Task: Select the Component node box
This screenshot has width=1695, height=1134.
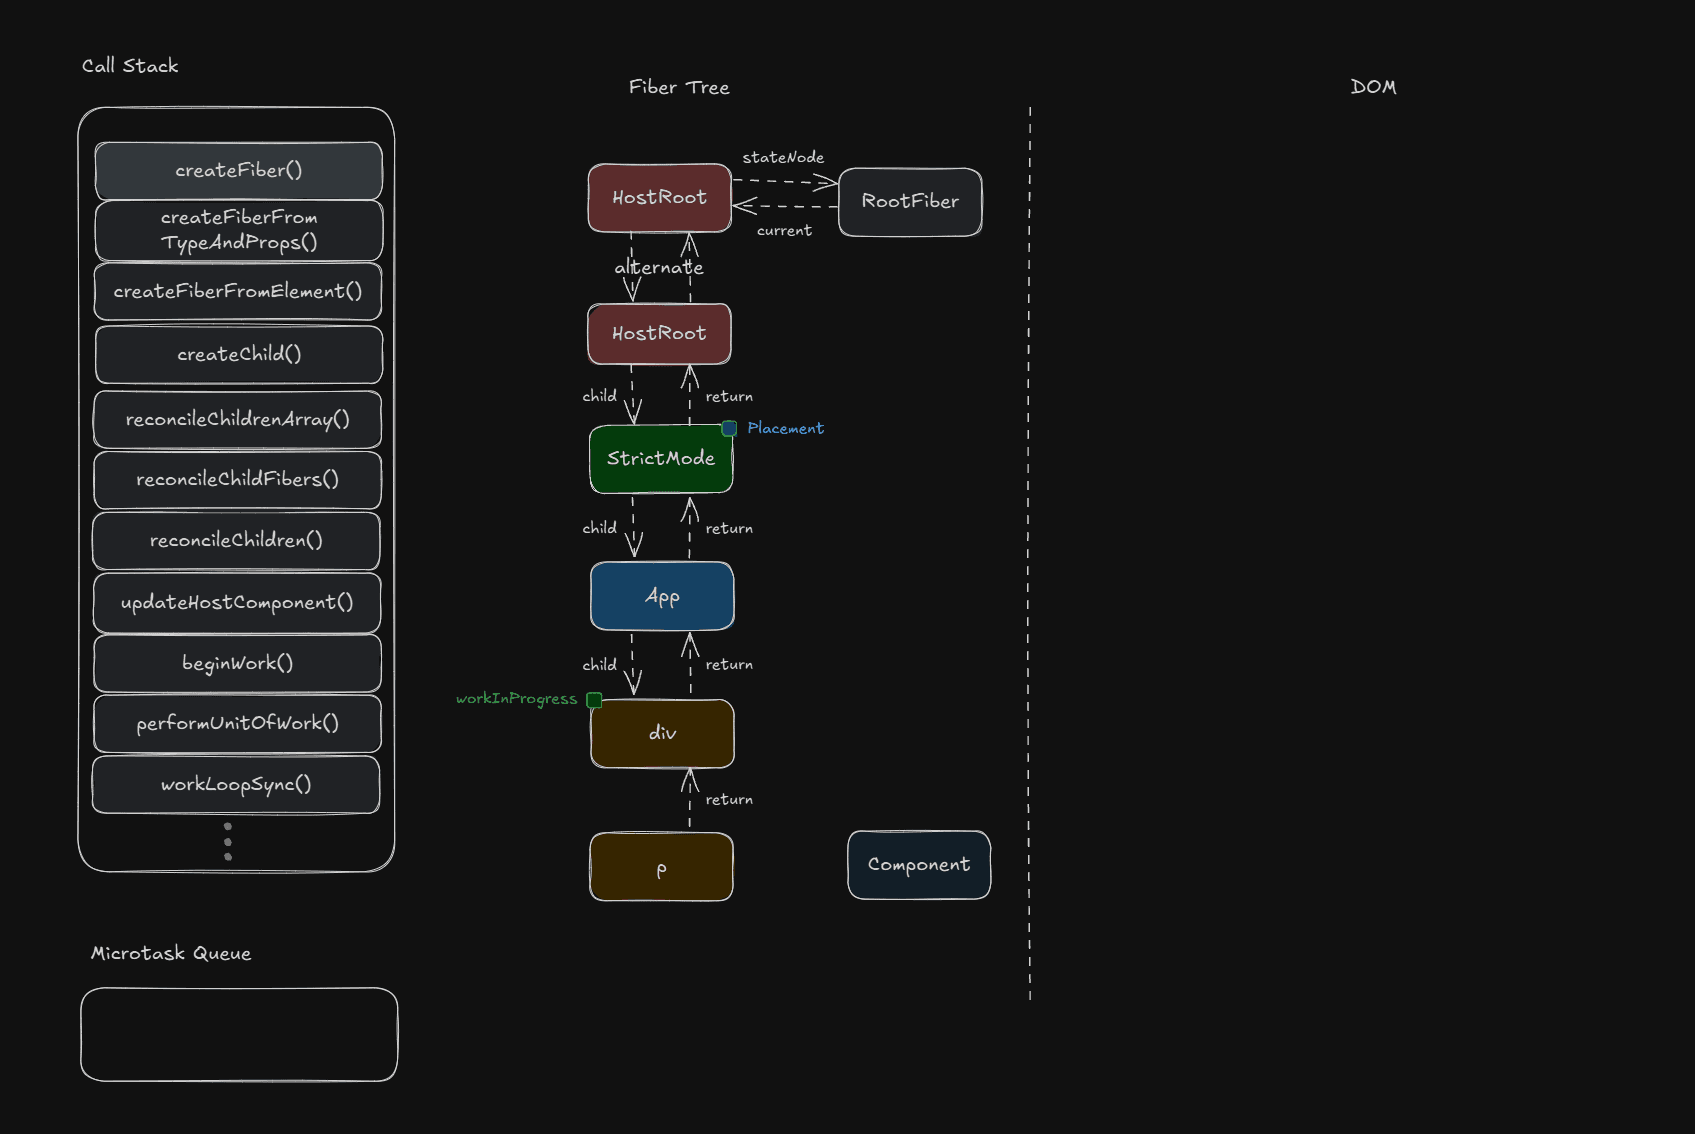Action: (919, 865)
